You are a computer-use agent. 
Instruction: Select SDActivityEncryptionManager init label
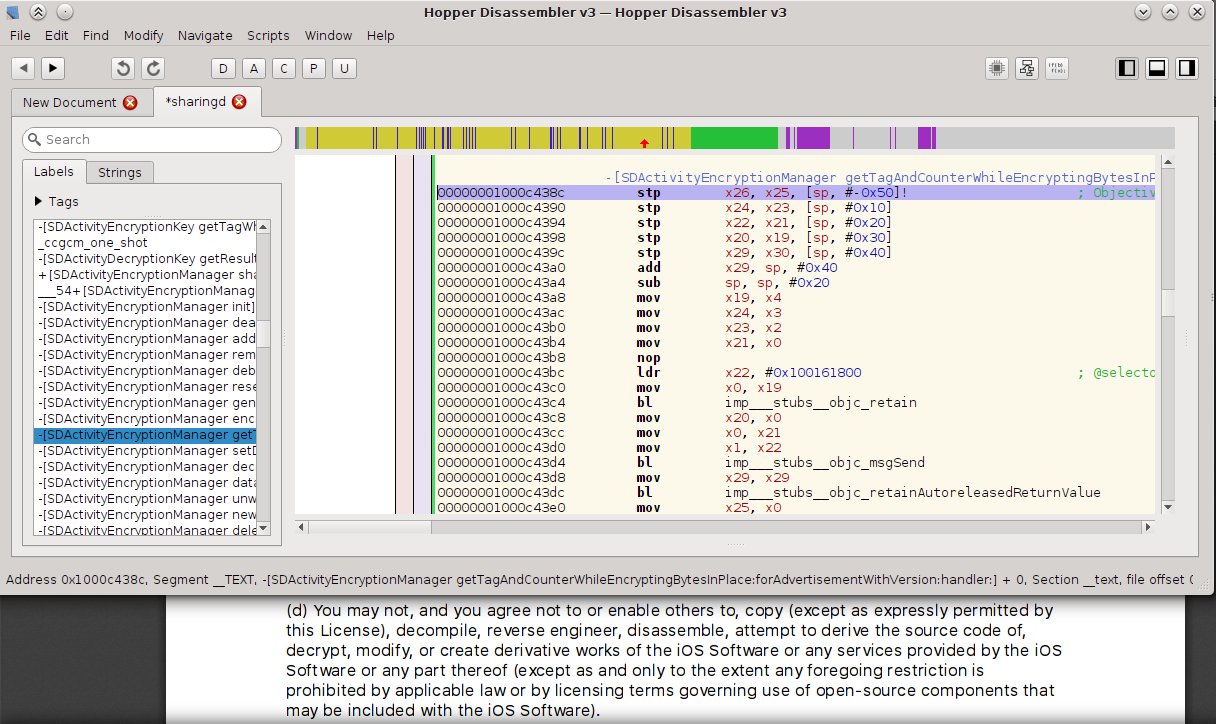coord(146,307)
